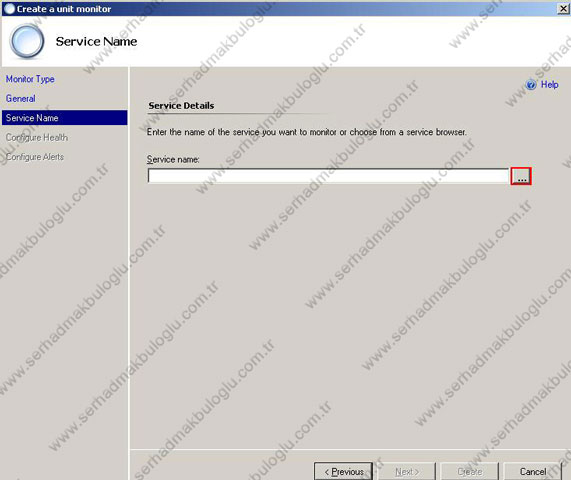This screenshot has height=480, width=571.
Task: Go to the Monitor Type step
Action: pyautogui.click(x=30, y=79)
